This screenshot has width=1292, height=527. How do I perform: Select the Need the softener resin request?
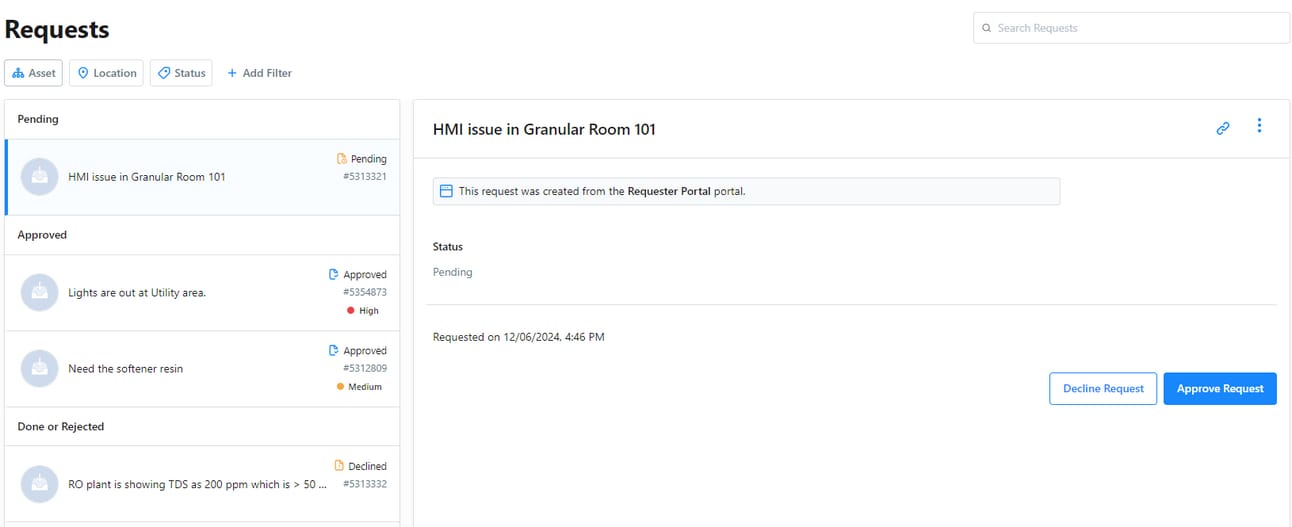coord(202,369)
